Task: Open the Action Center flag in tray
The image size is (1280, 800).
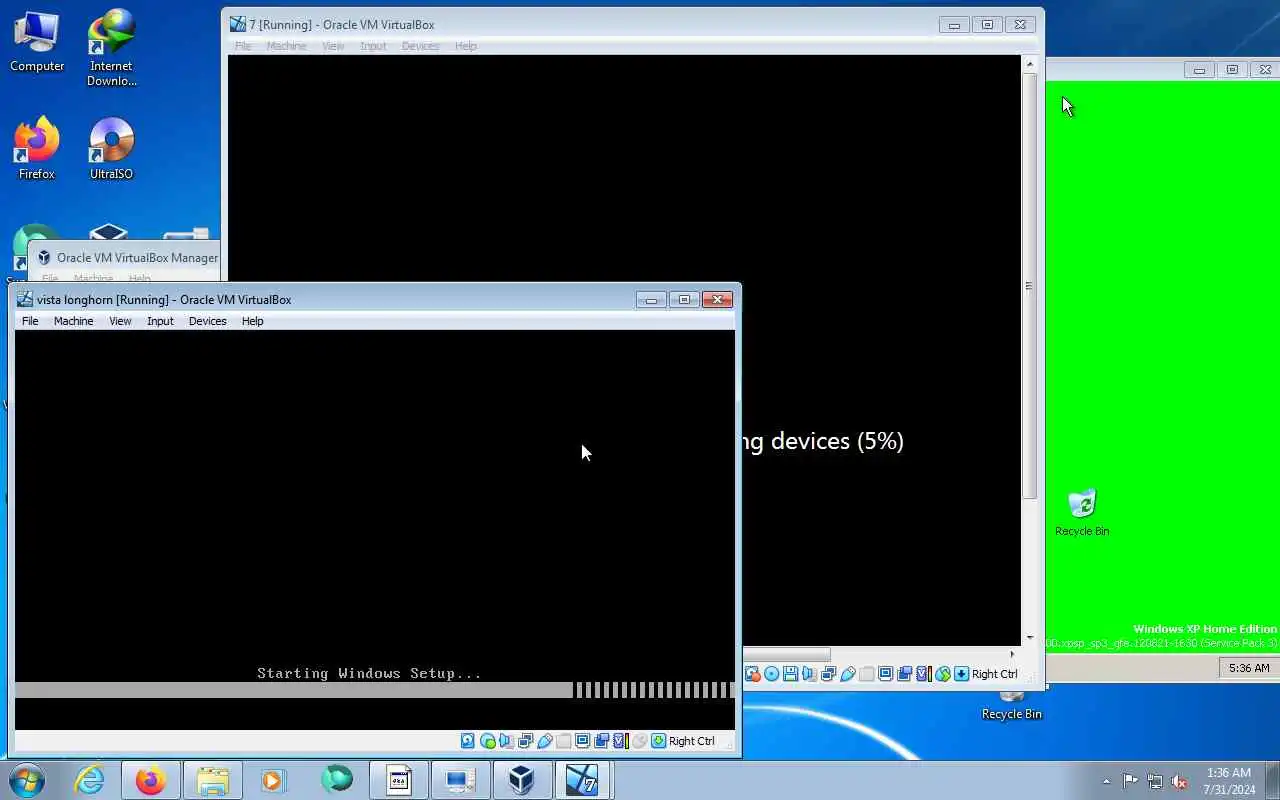Action: pos(1130,781)
